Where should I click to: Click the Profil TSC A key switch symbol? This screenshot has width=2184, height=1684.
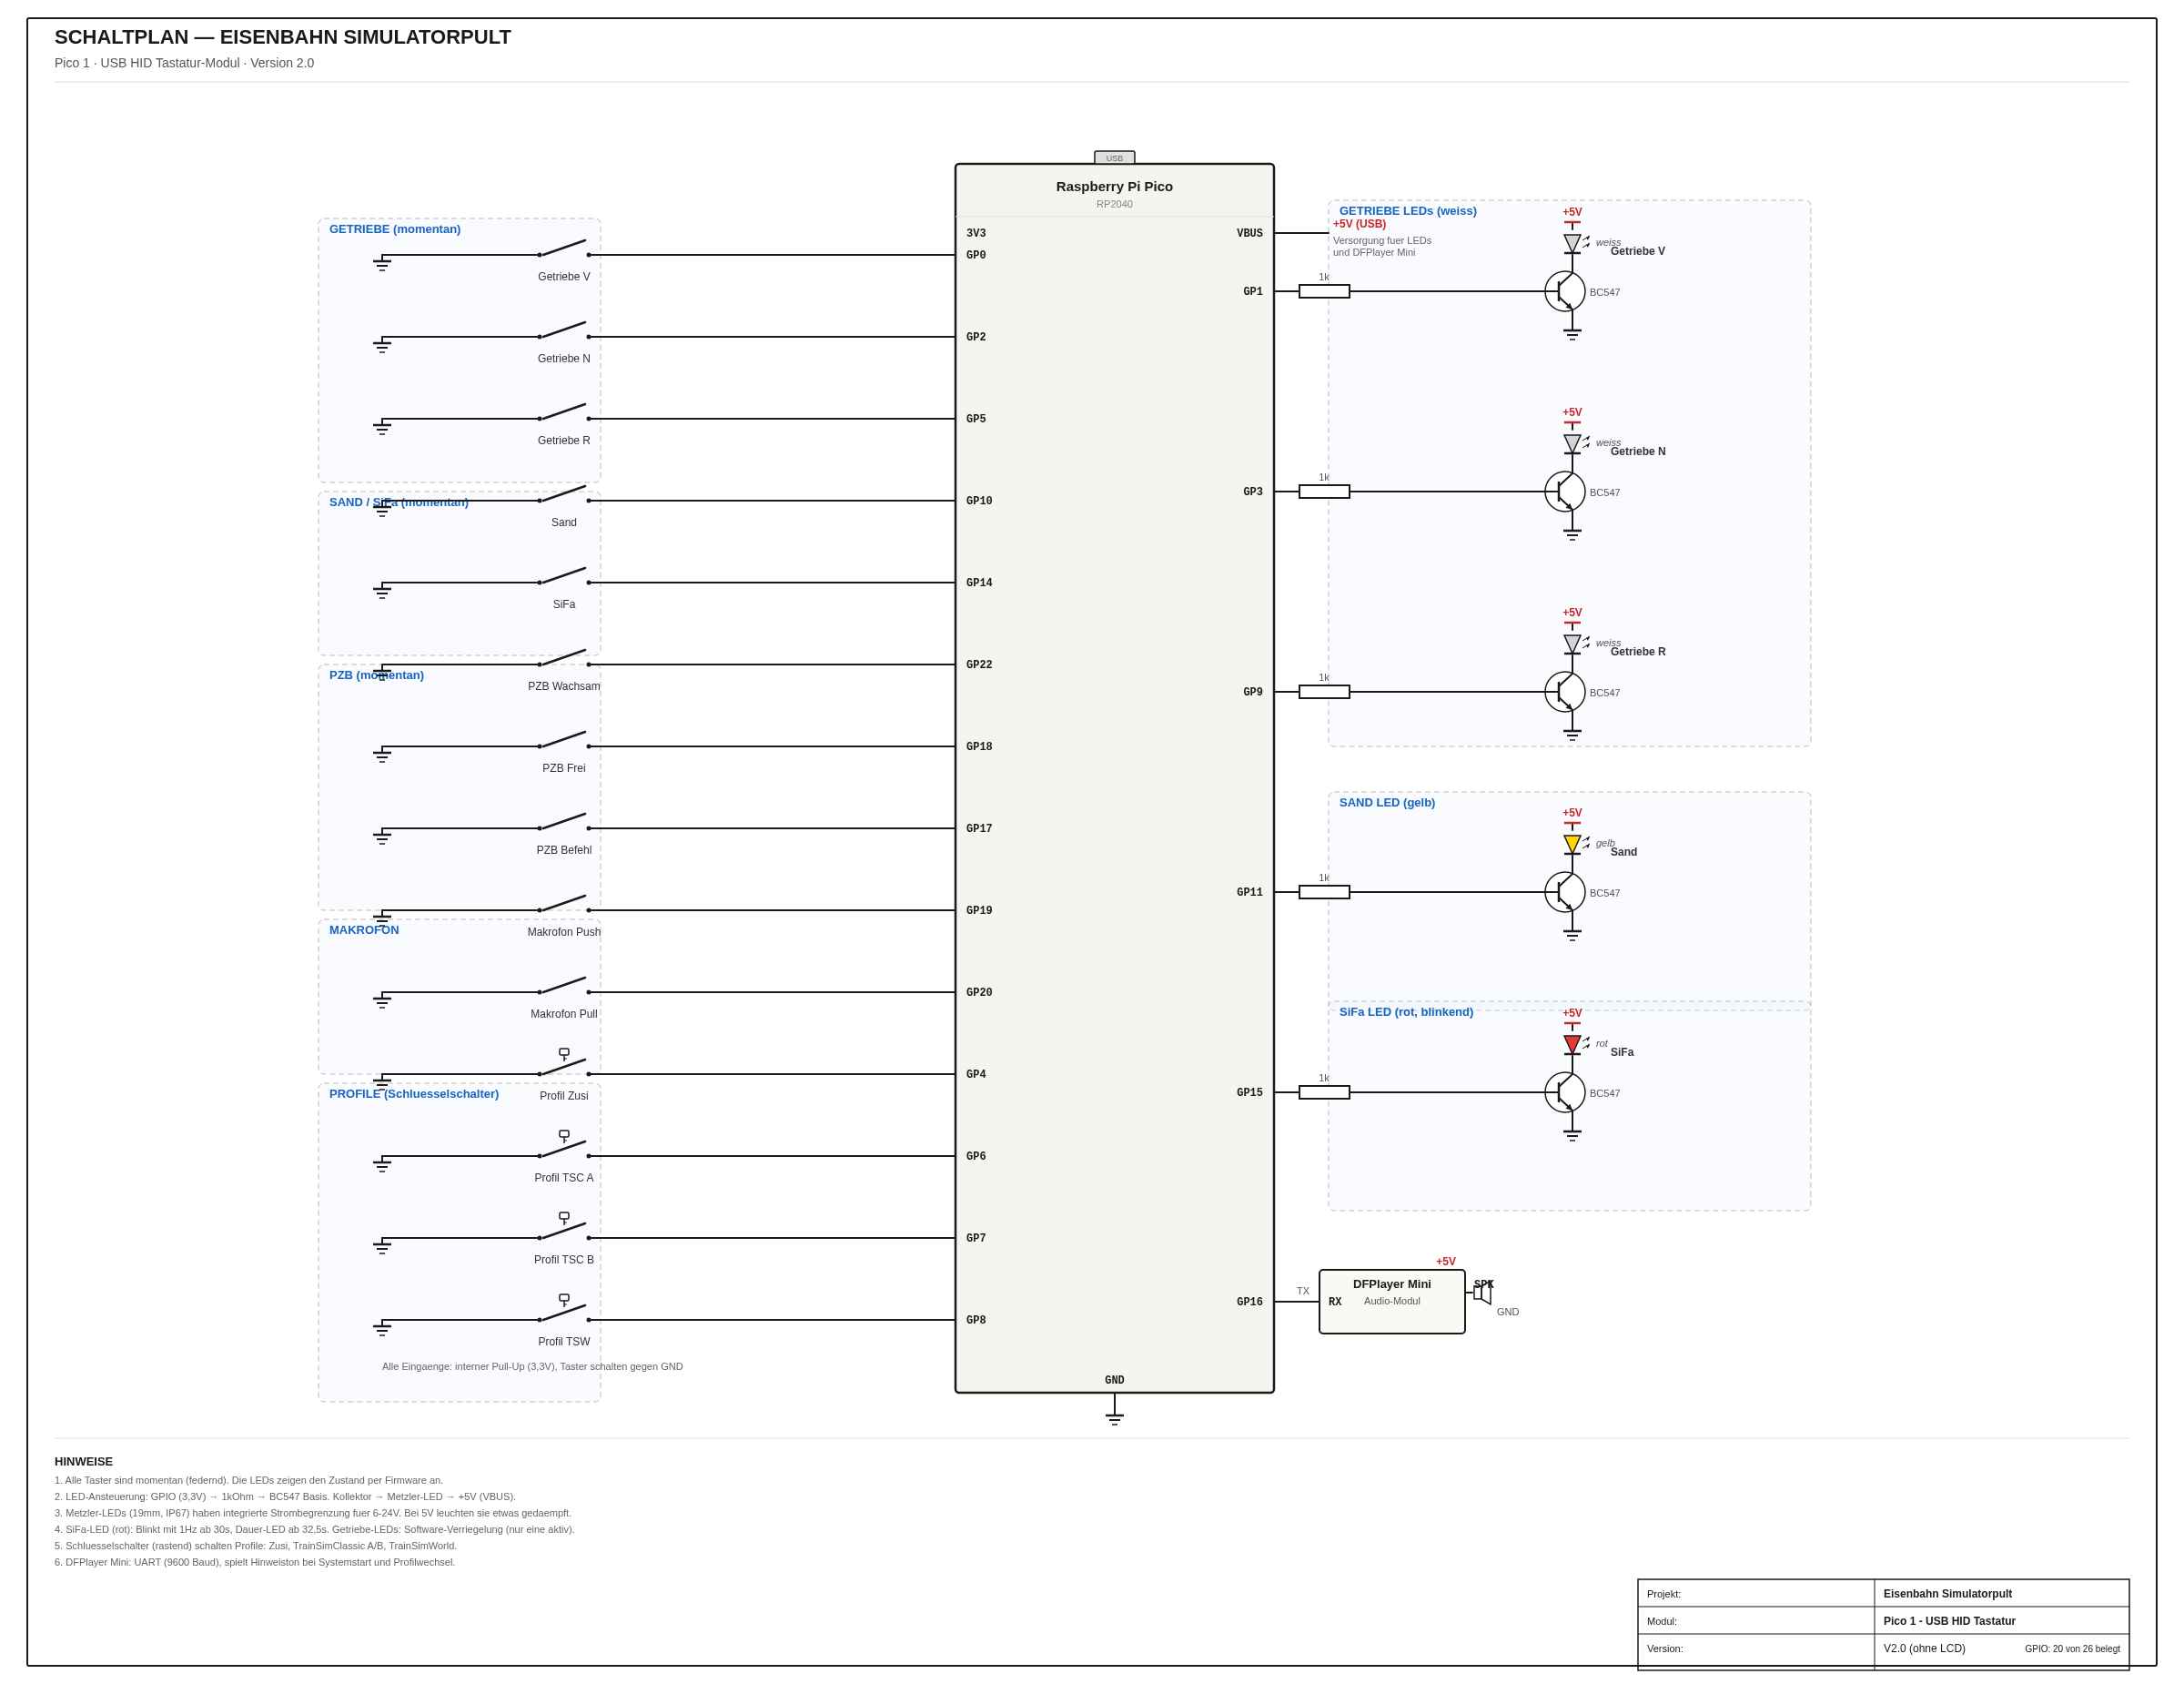pyautogui.click(x=564, y=1145)
